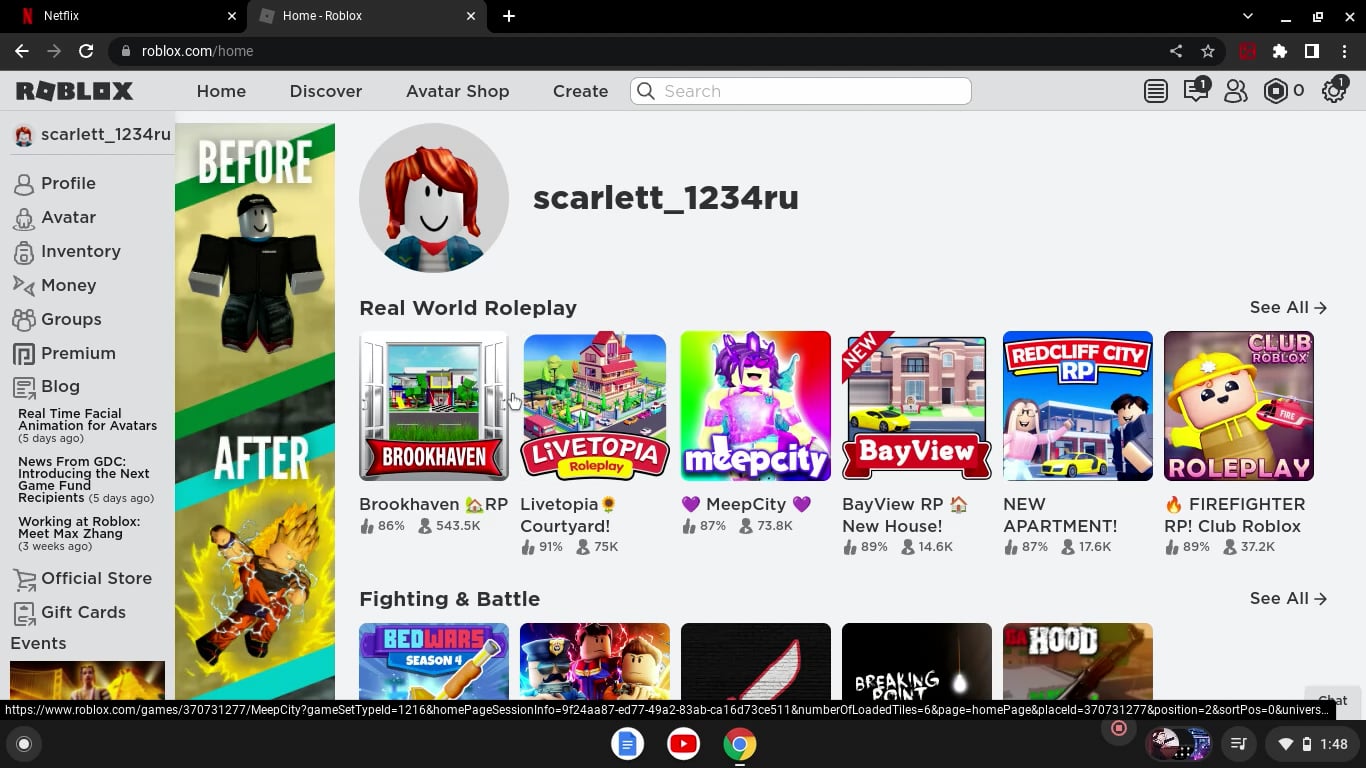The width and height of the screenshot is (1366, 768).
Task: Open the Redcliff City RP game tile
Action: tap(1078, 406)
